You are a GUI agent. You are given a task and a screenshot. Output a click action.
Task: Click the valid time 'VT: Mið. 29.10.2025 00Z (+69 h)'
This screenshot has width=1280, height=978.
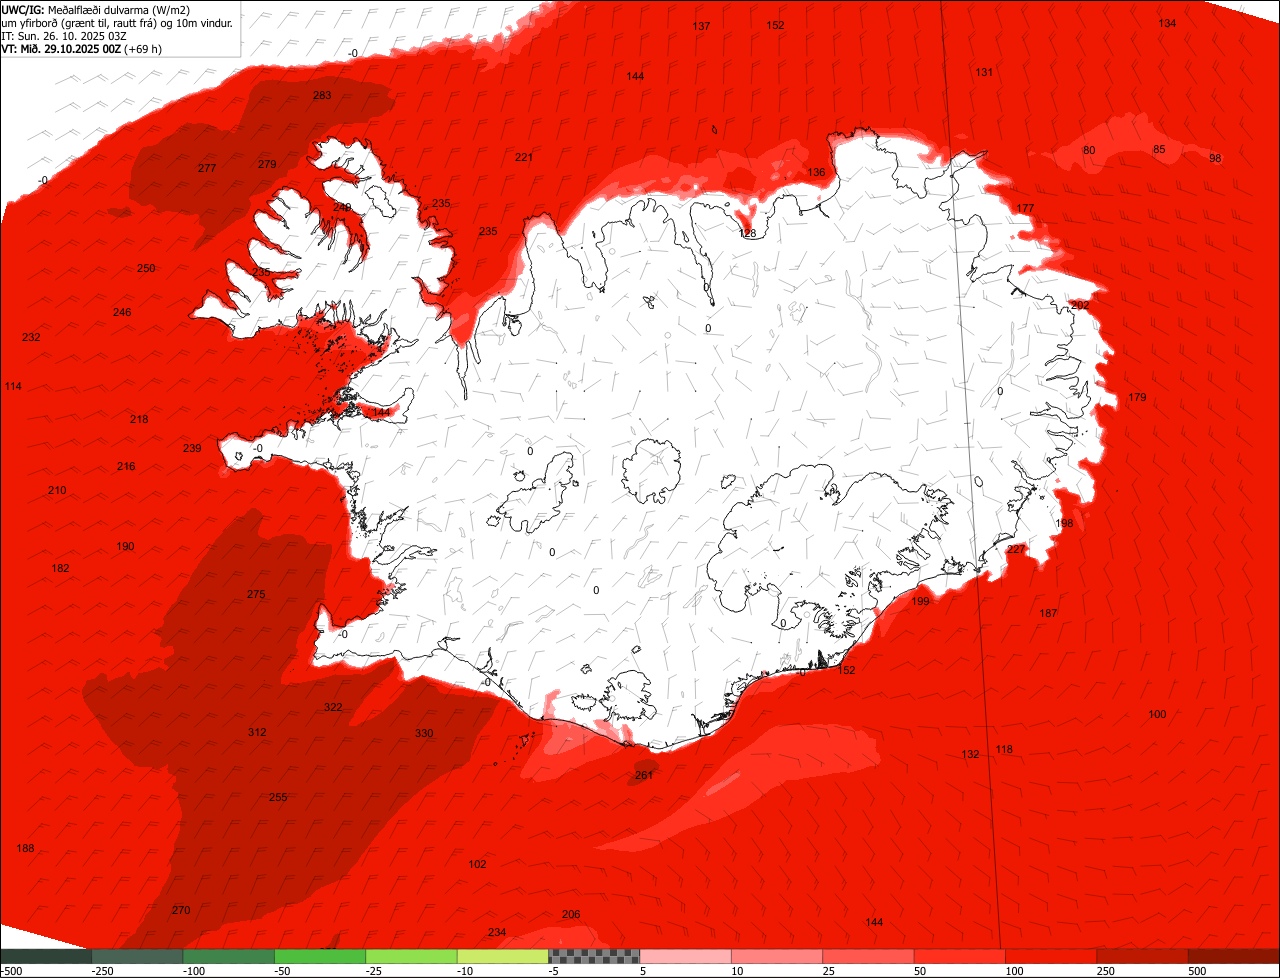pos(81,48)
